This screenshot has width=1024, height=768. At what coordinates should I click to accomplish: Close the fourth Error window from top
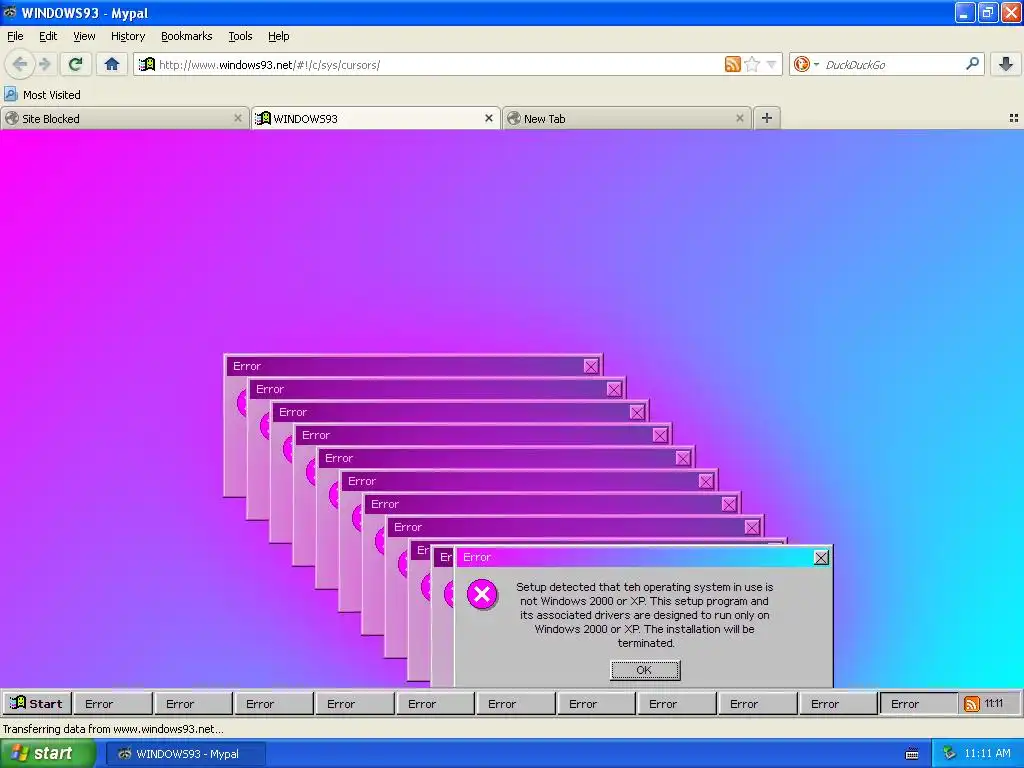pos(660,435)
